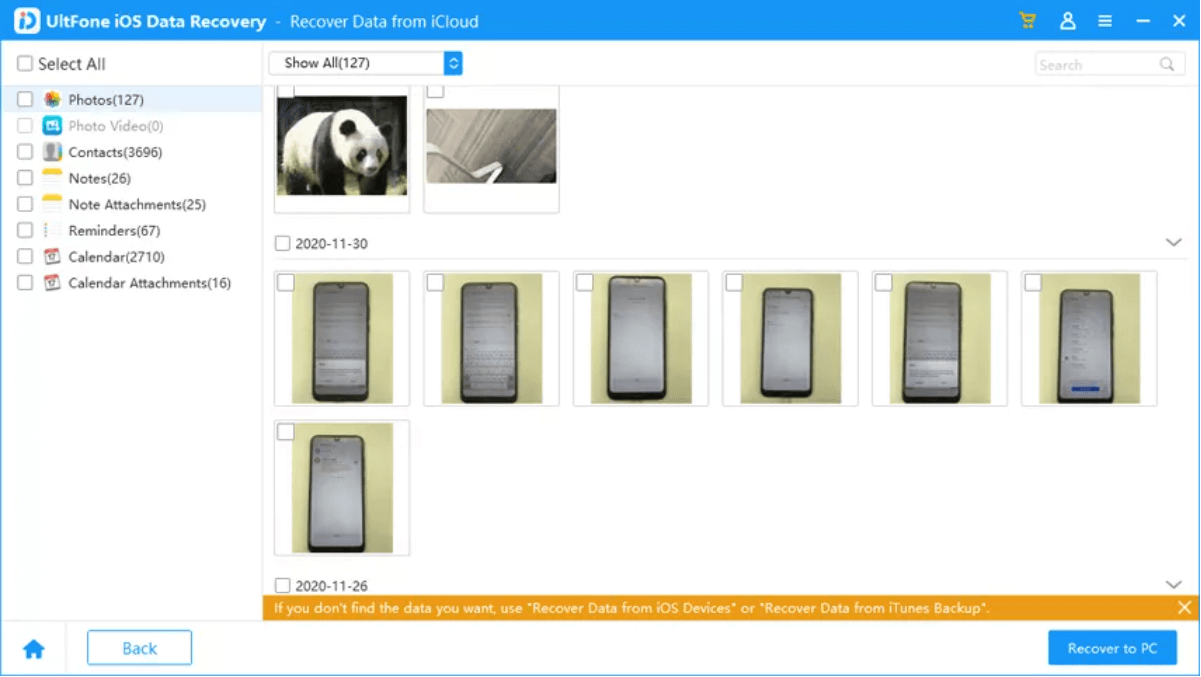Switch to Note Attachments(25) category
1201x677 pixels.
137,204
